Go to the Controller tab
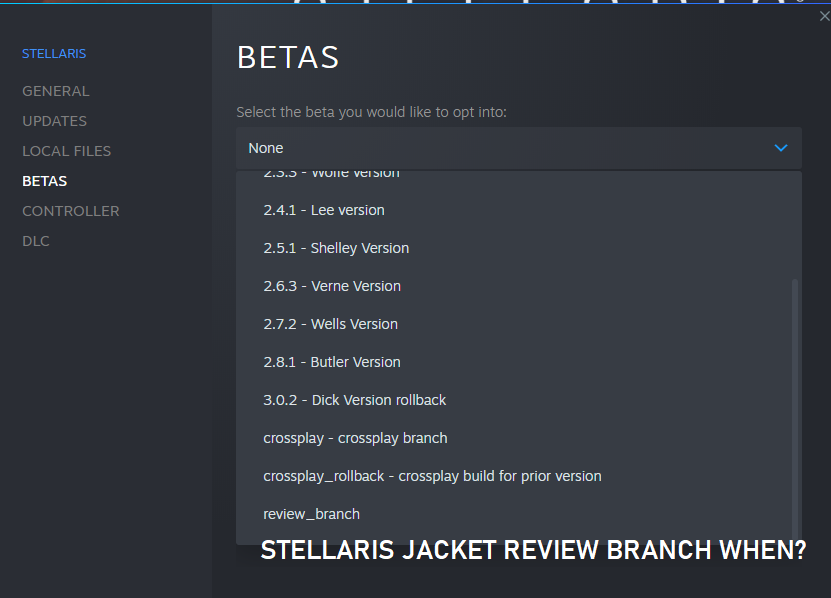 (71, 211)
